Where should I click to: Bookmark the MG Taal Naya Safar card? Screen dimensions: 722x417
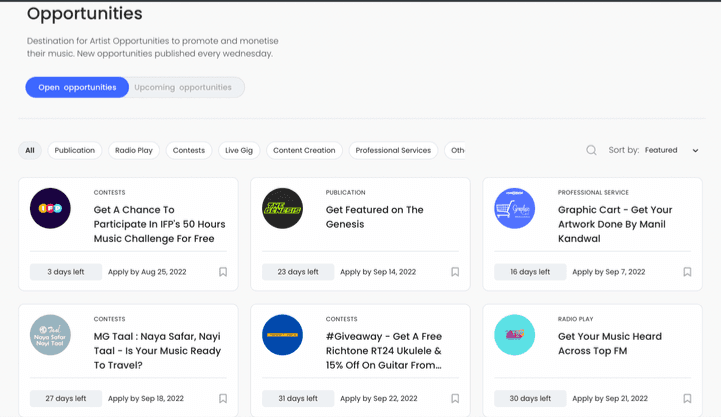click(x=223, y=399)
